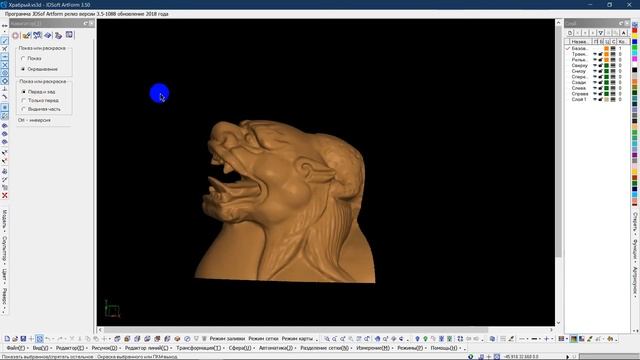This screenshot has width=640, height=360.
Task: Click the first ring icon in Navigator toolbar
Action: 16,36
